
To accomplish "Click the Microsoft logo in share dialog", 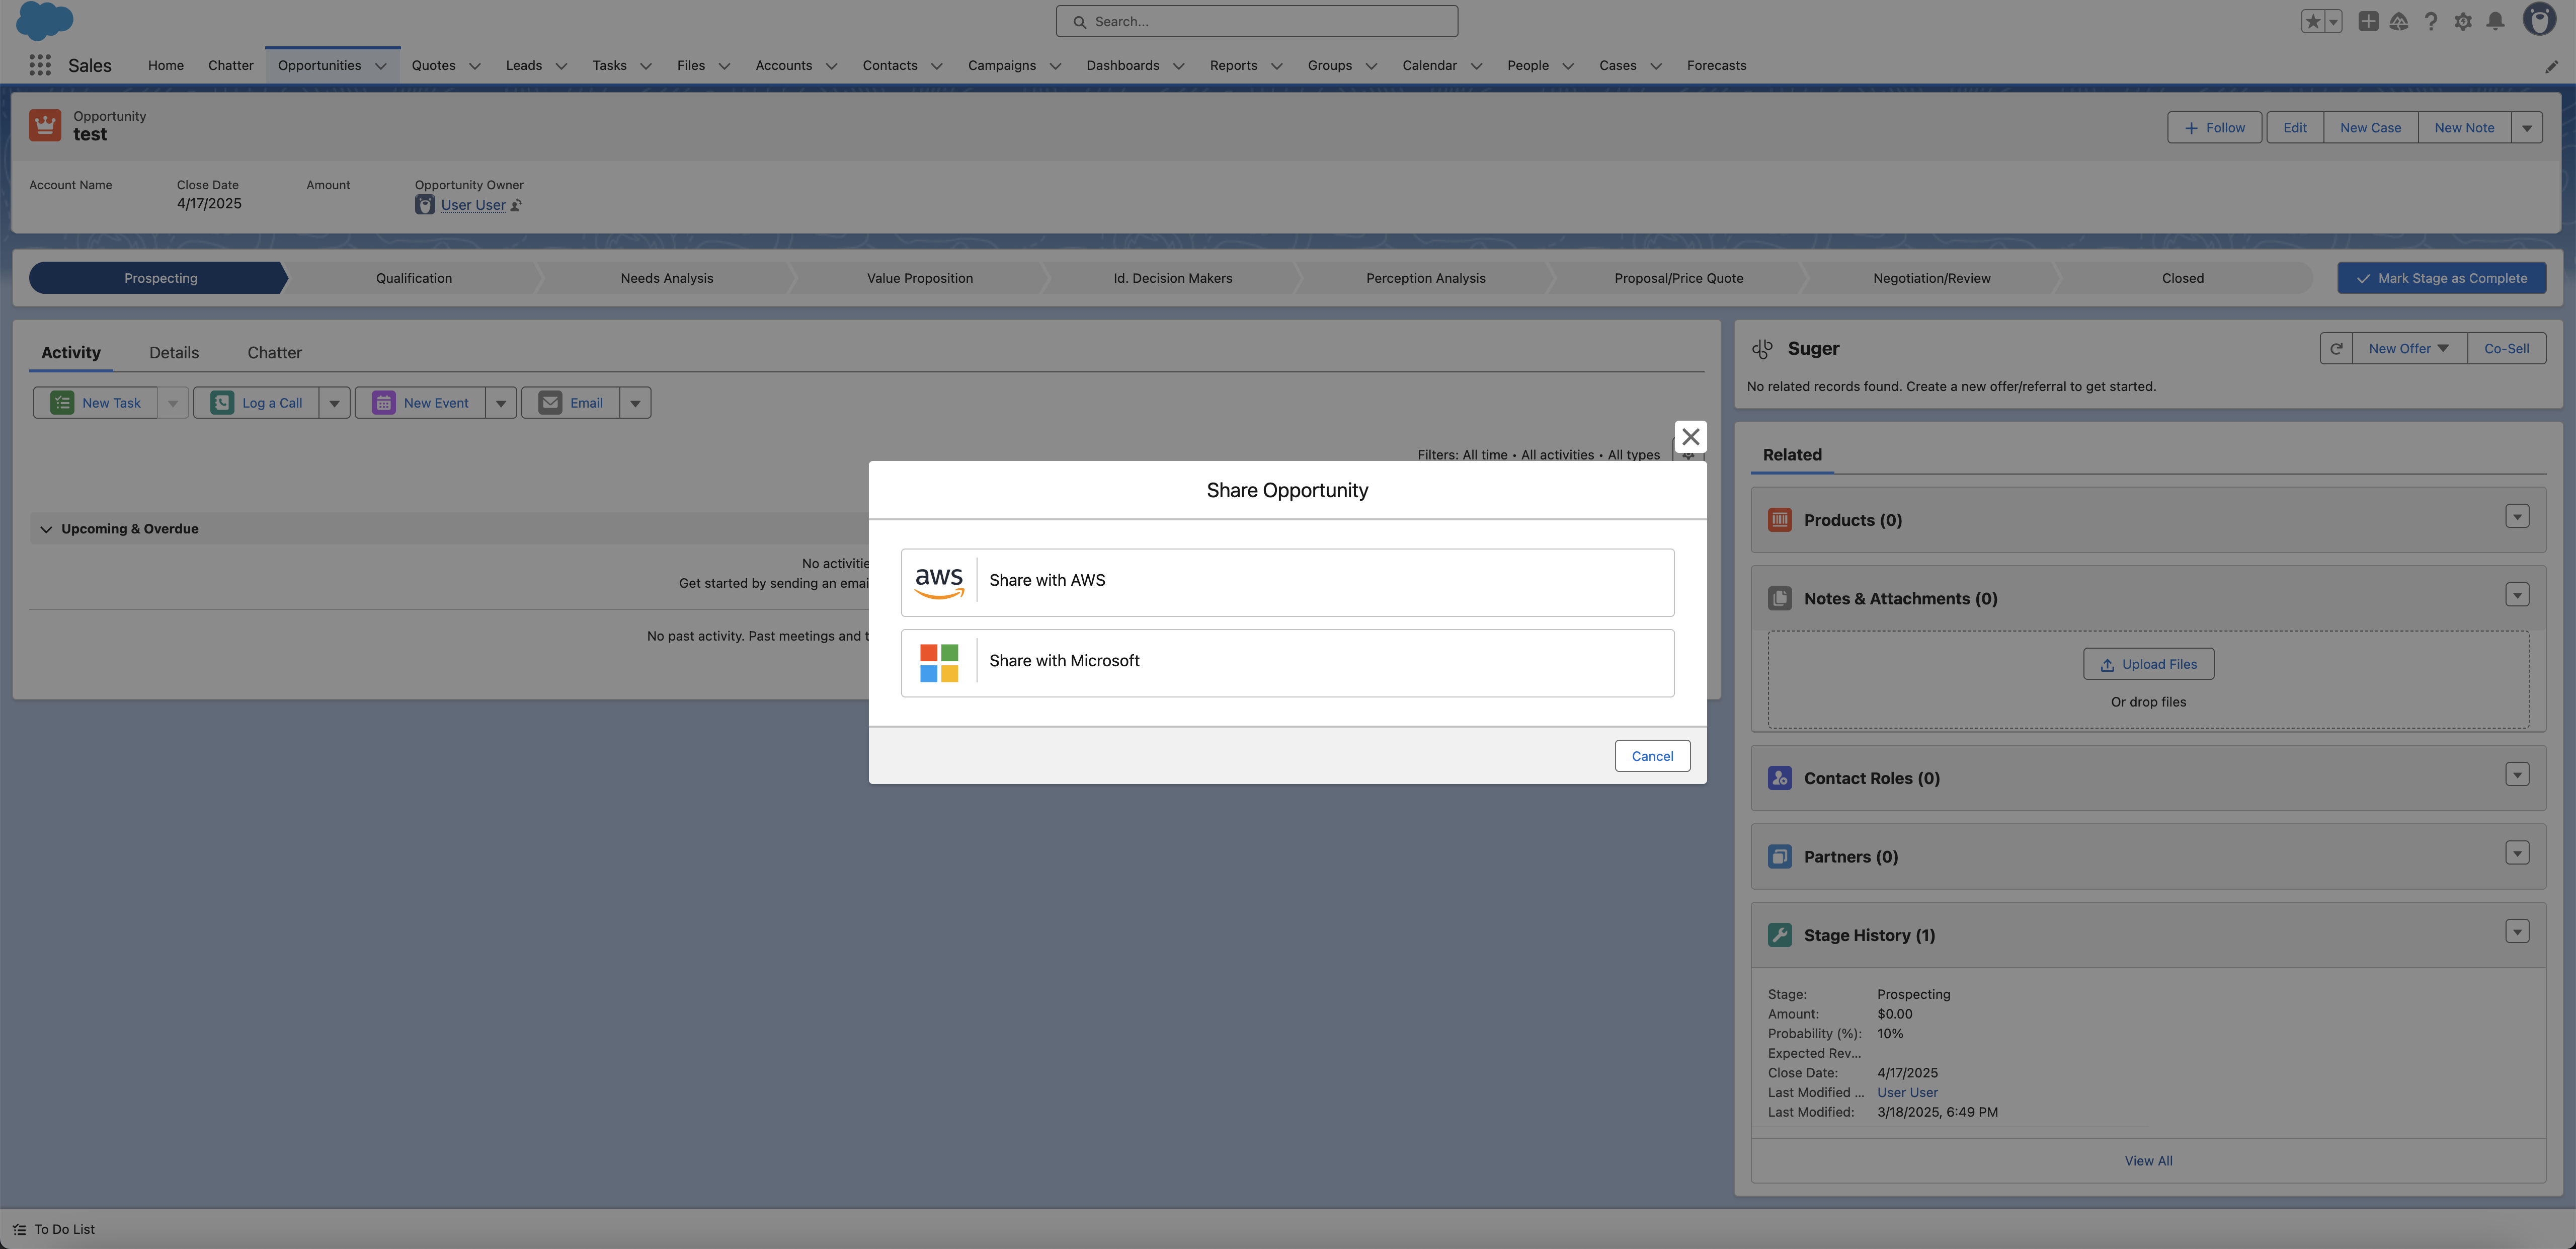I will click(x=938, y=662).
